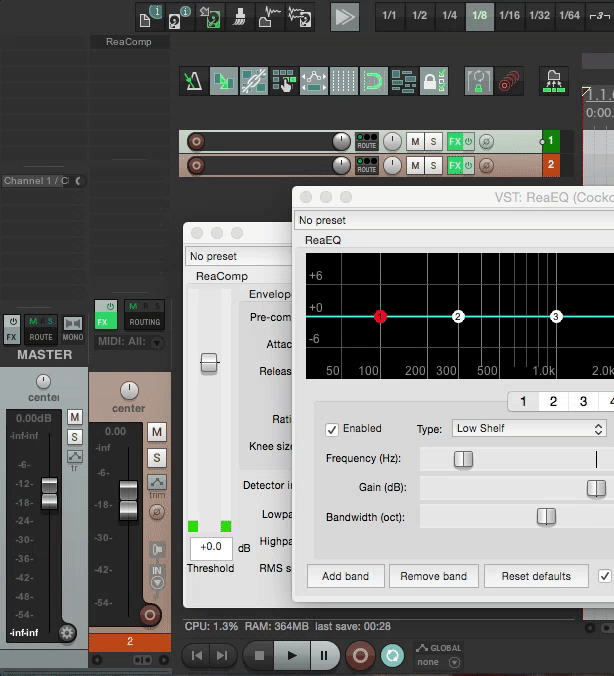Open master track settings gear
614x676 pixels.
67,632
